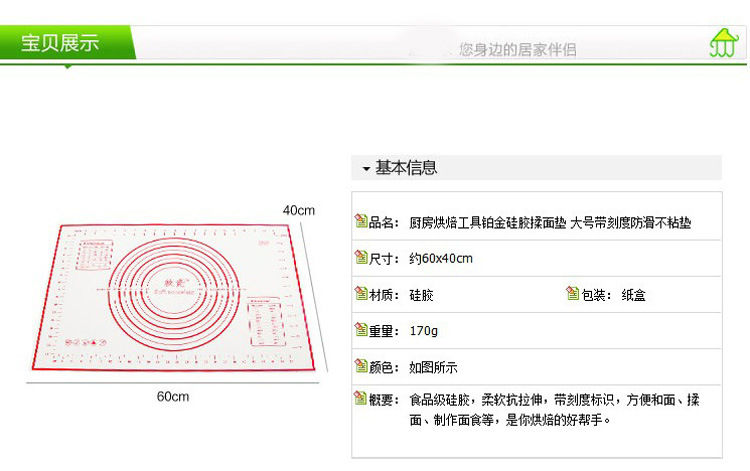The width and height of the screenshot is (750, 471).
Task: Click the icon before 颜色 label
Action: [x=361, y=367]
